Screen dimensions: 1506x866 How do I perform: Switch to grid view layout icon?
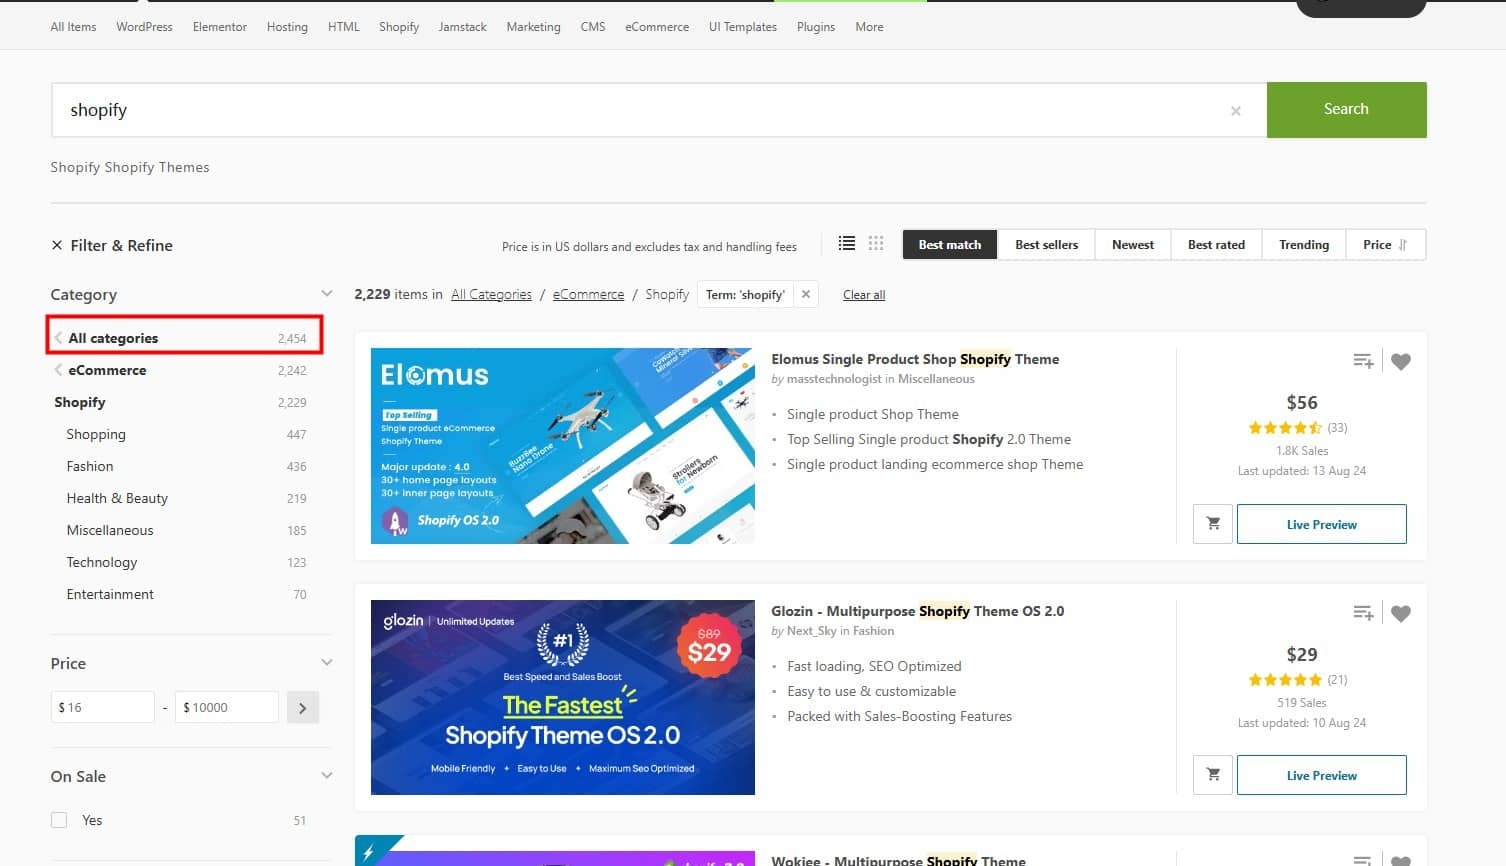point(876,243)
